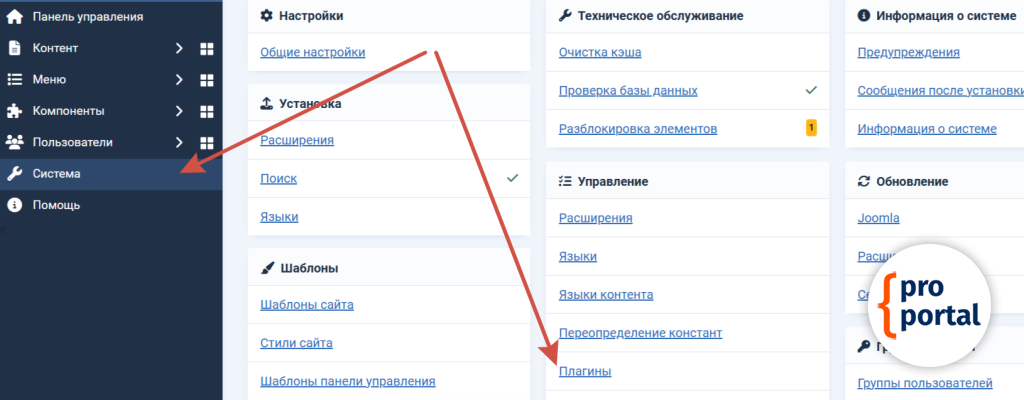Screen dimensions: 1024x400
Task: Open Помощь in the sidebar menu
Action: pyautogui.click(x=56, y=205)
